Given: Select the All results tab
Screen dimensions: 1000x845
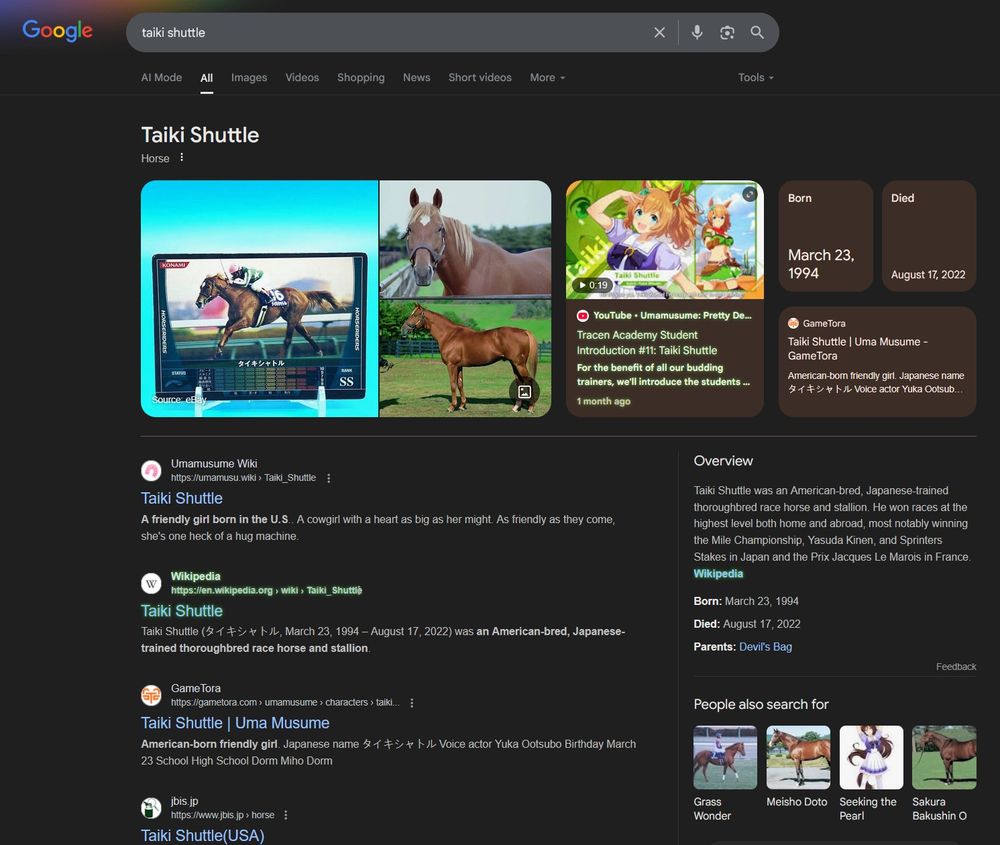Looking at the screenshot, I should [x=207, y=78].
